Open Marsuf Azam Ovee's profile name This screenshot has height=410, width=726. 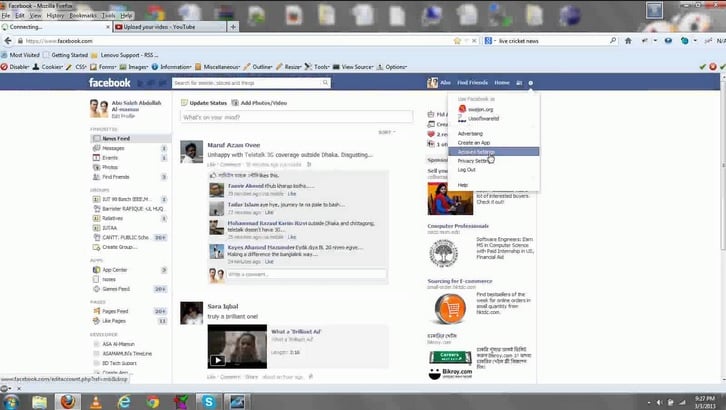[234, 145]
